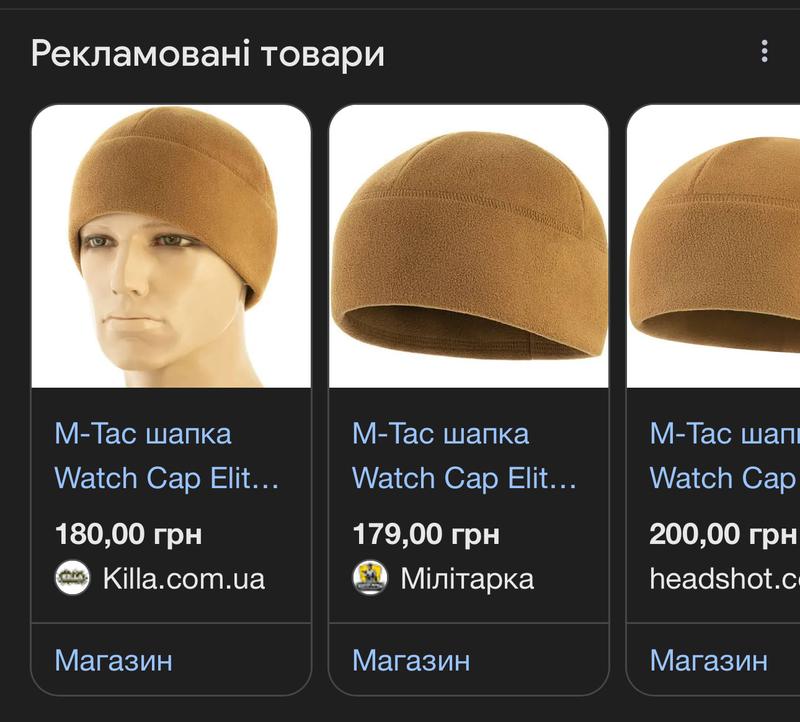
Task: Visit the Мілітарка seller name
Action: [467, 579]
